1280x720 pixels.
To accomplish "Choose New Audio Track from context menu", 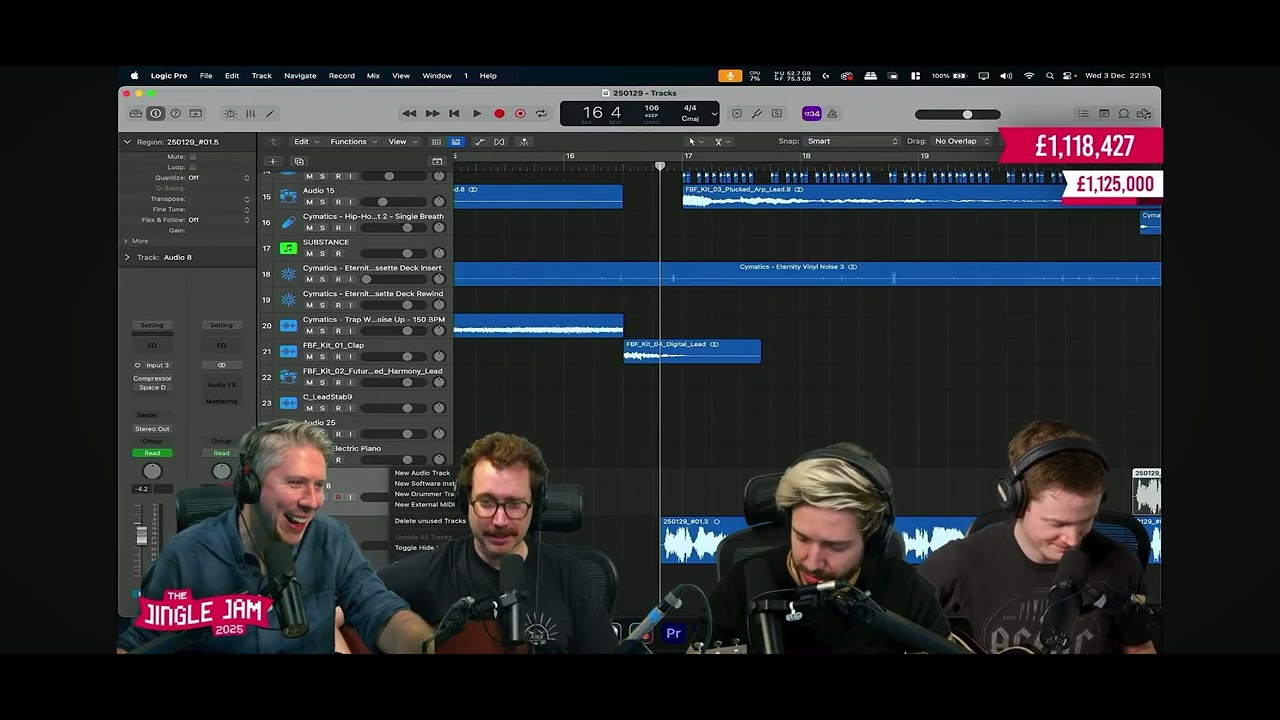I will (424, 473).
